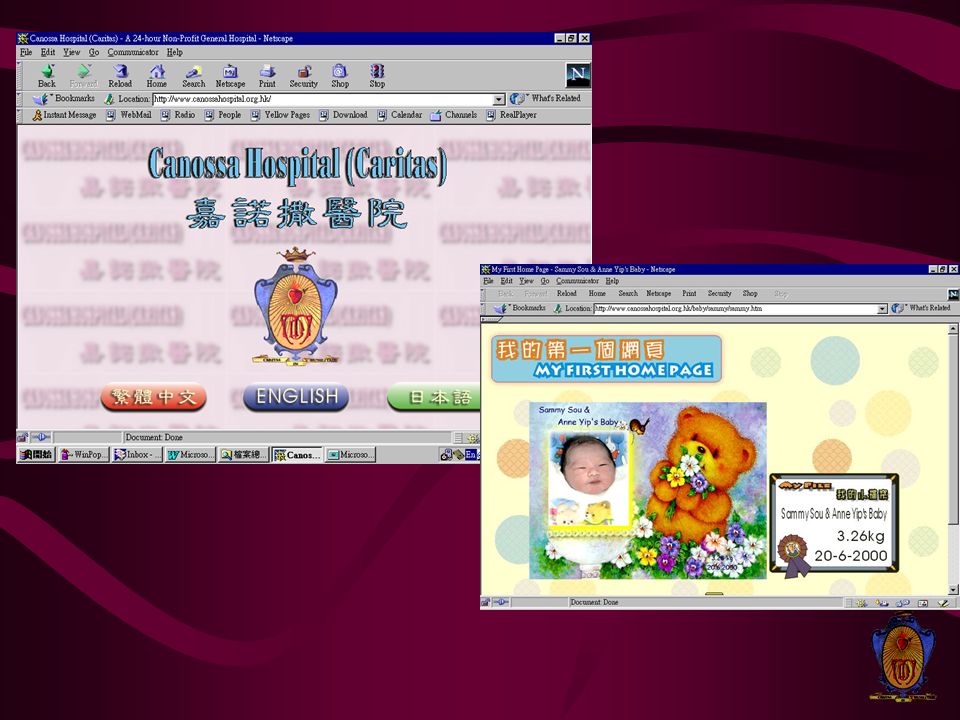This screenshot has height=720, width=960.
Task: Click Print in My First Home Page window
Action: point(689,294)
